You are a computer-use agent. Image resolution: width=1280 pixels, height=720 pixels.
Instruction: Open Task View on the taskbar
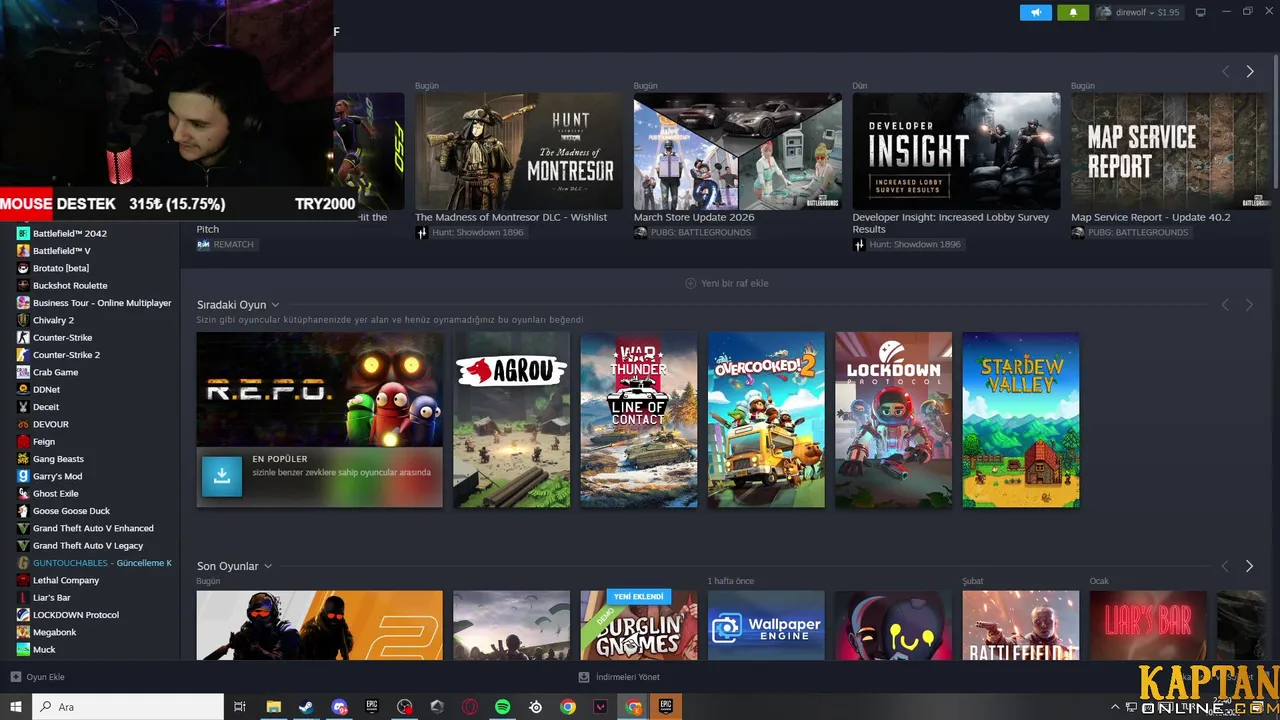(x=240, y=707)
